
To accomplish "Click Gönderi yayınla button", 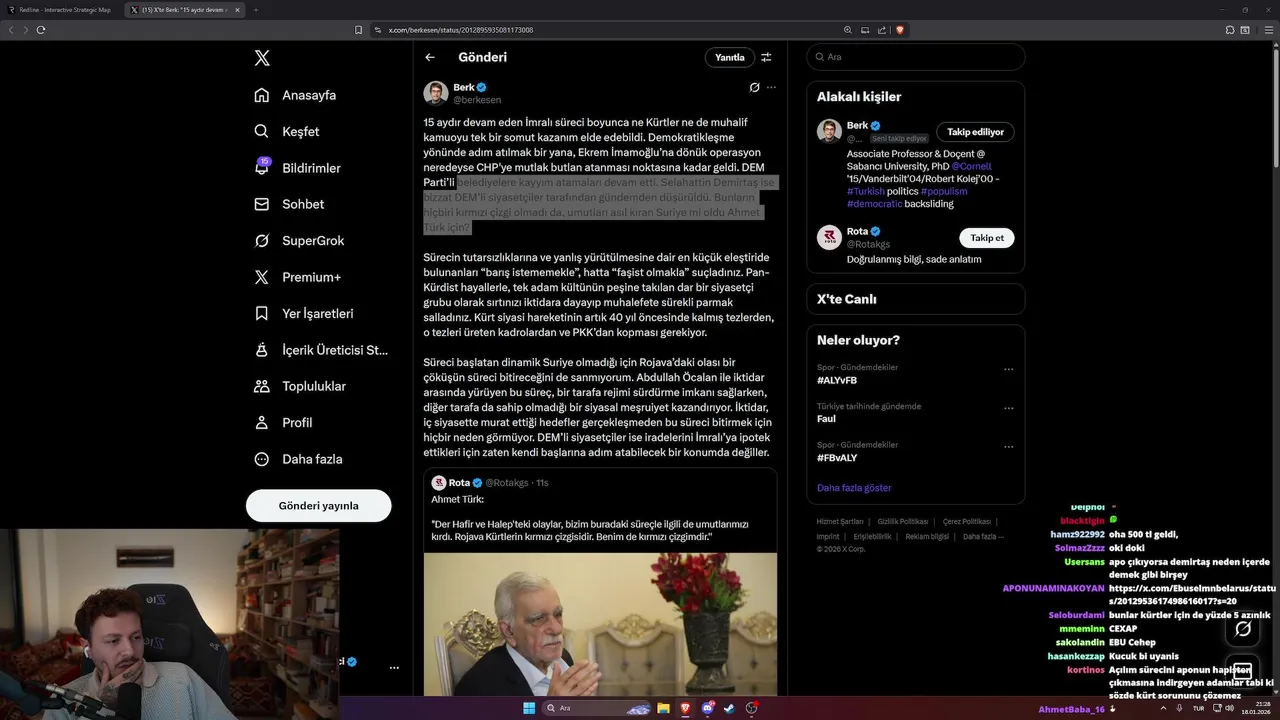I will (318, 505).
